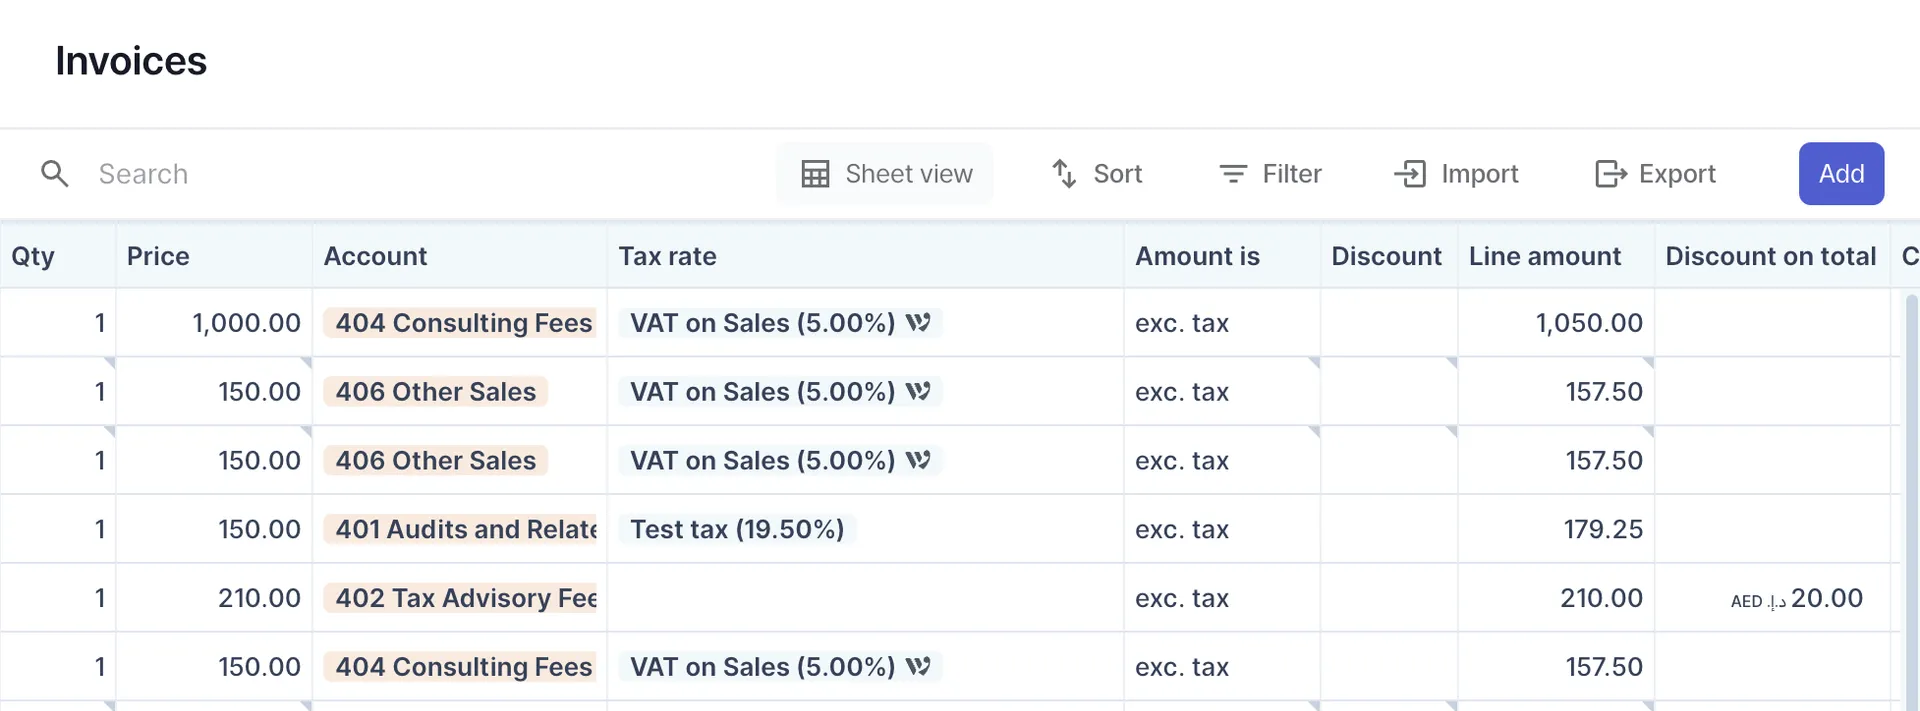Click the Filter lines icon
This screenshot has width=1920, height=711.
point(1233,174)
